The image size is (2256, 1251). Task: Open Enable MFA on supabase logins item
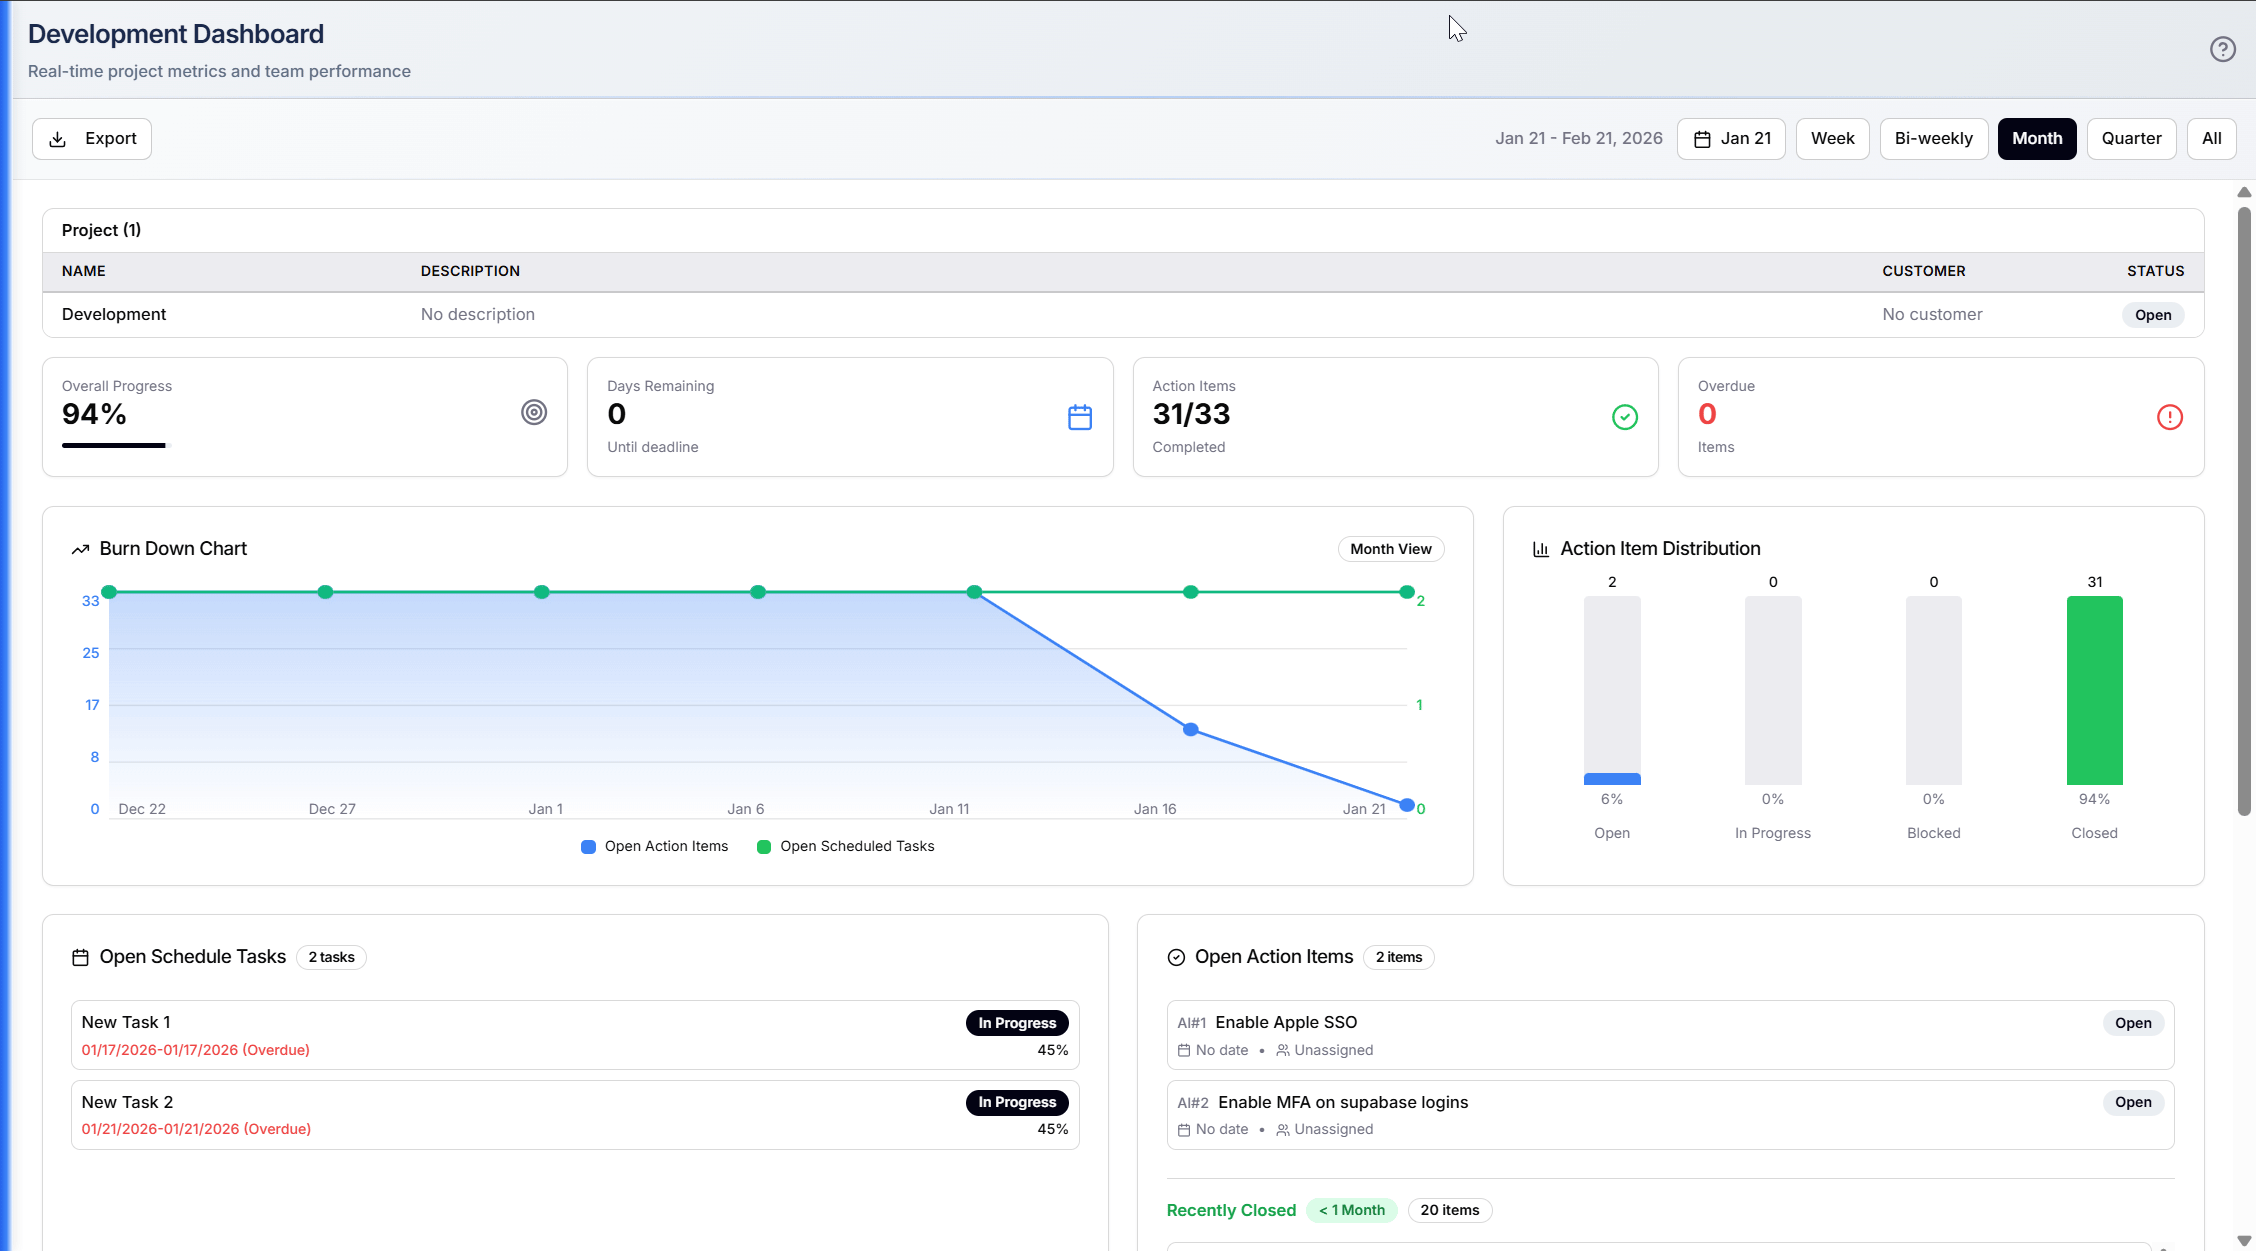[1670, 1115]
